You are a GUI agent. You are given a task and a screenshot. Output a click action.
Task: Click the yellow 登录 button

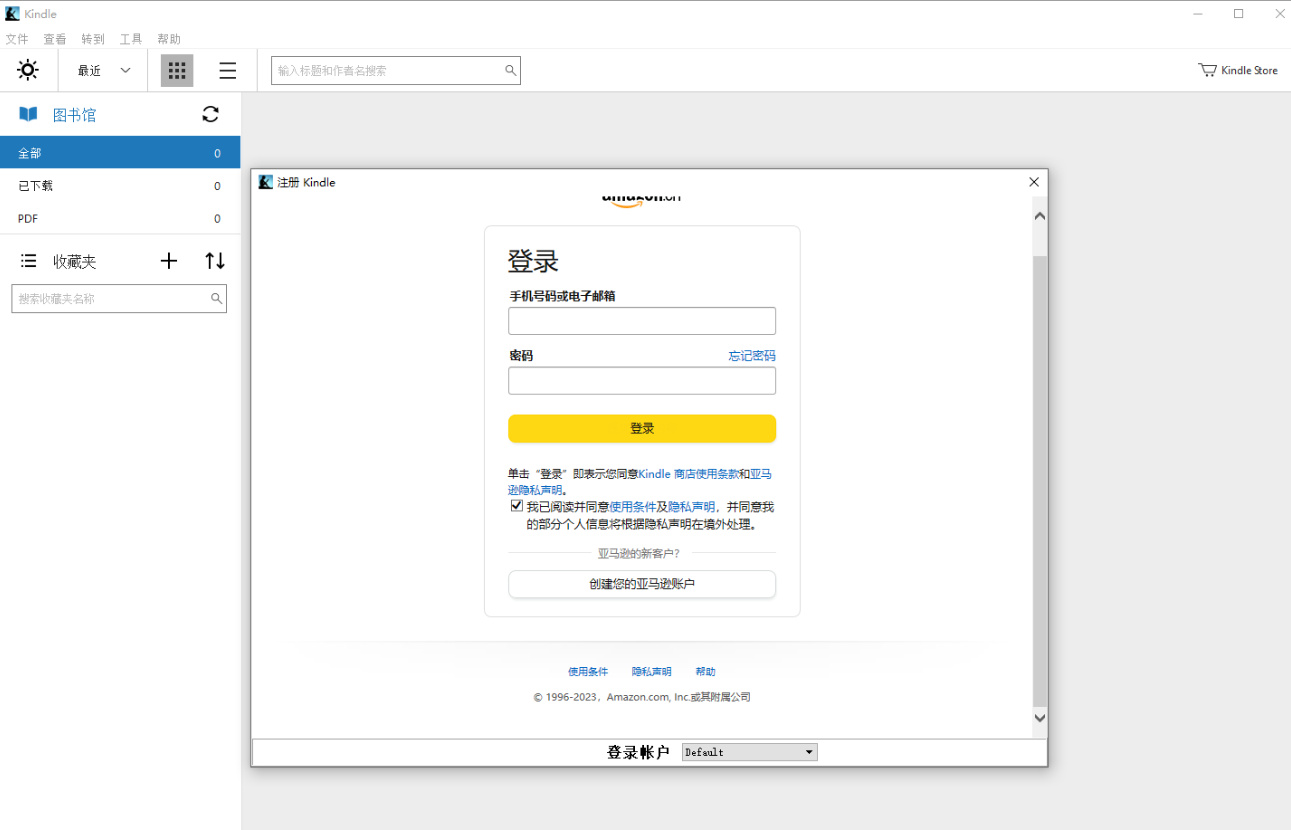642,428
